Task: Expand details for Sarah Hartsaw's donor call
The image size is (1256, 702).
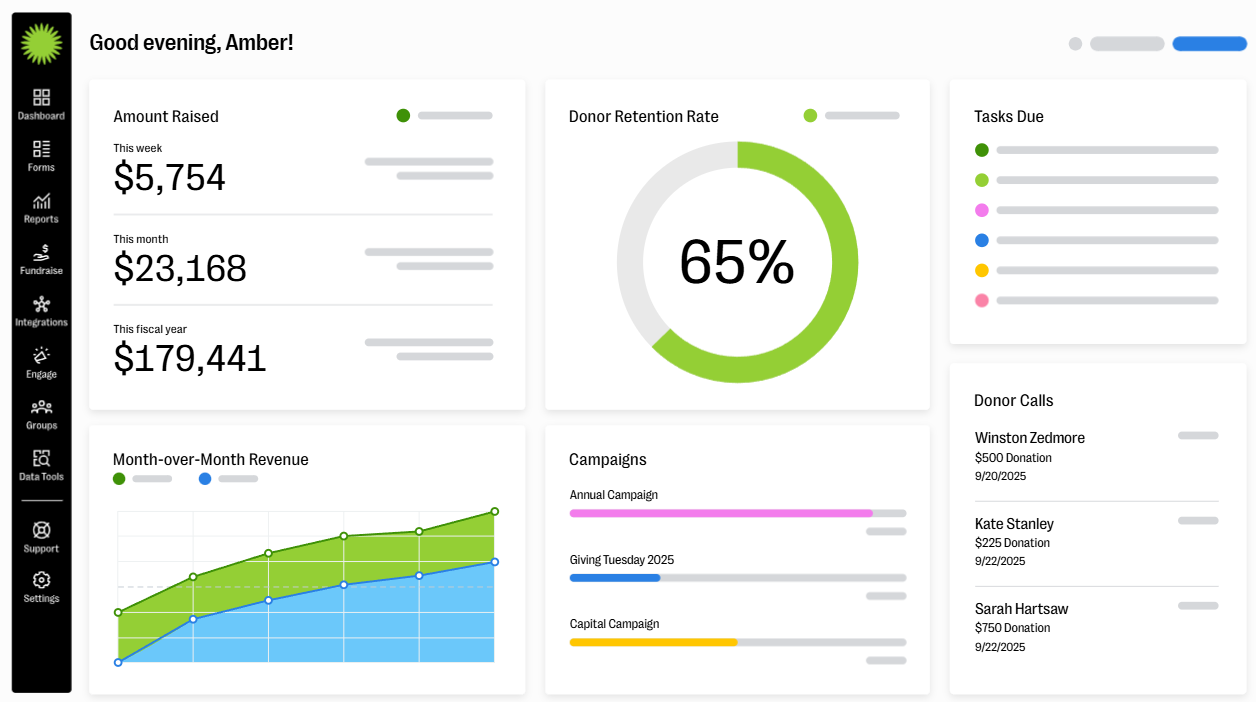Action: [x=1197, y=606]
